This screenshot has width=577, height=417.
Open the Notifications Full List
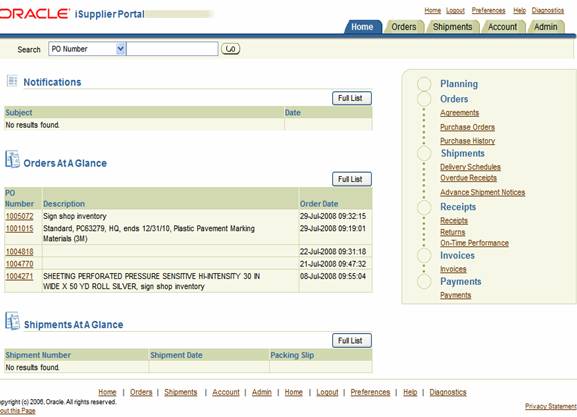point(352,98)
